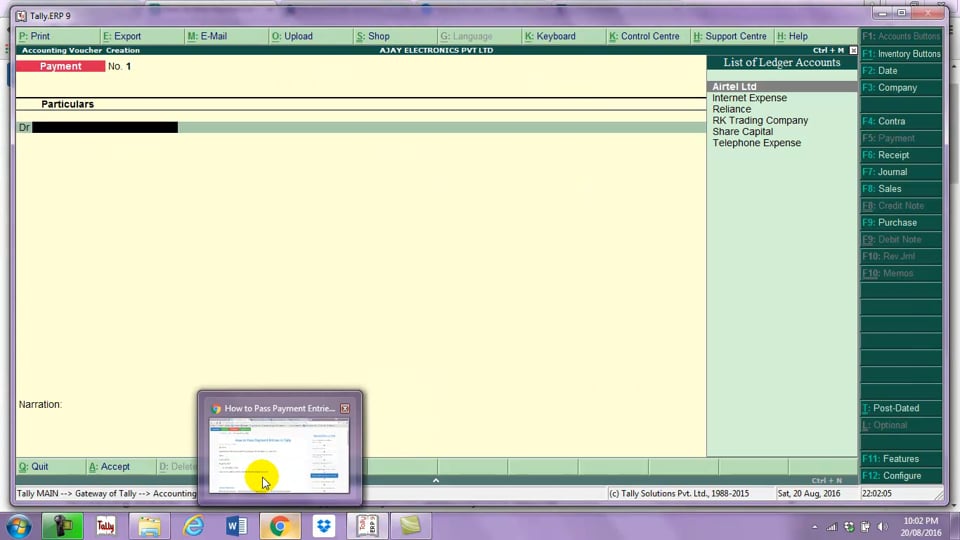Open the Start menu orb
This screenshot has width=960, height=540.
[x=18, y=526]
